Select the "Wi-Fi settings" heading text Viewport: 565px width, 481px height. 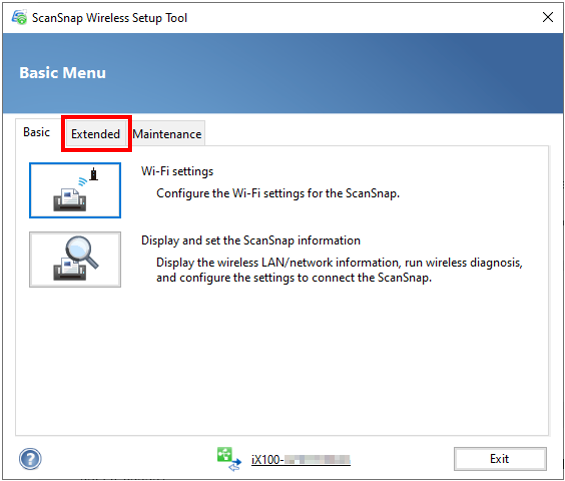click(x=177, y=171)
